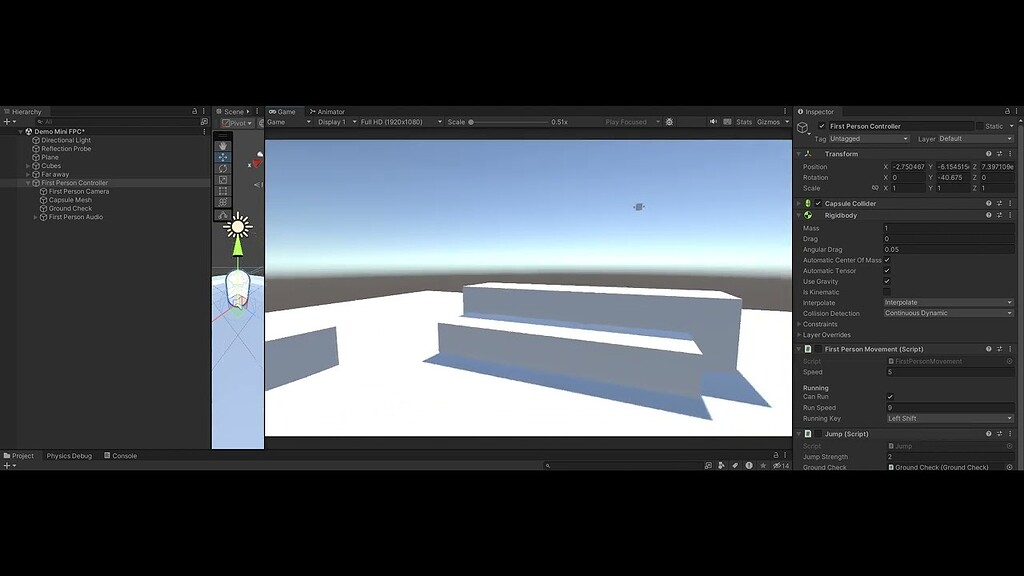Activate the Move tool
Viewport: 1024px width, 576px height.
[222, 157]
